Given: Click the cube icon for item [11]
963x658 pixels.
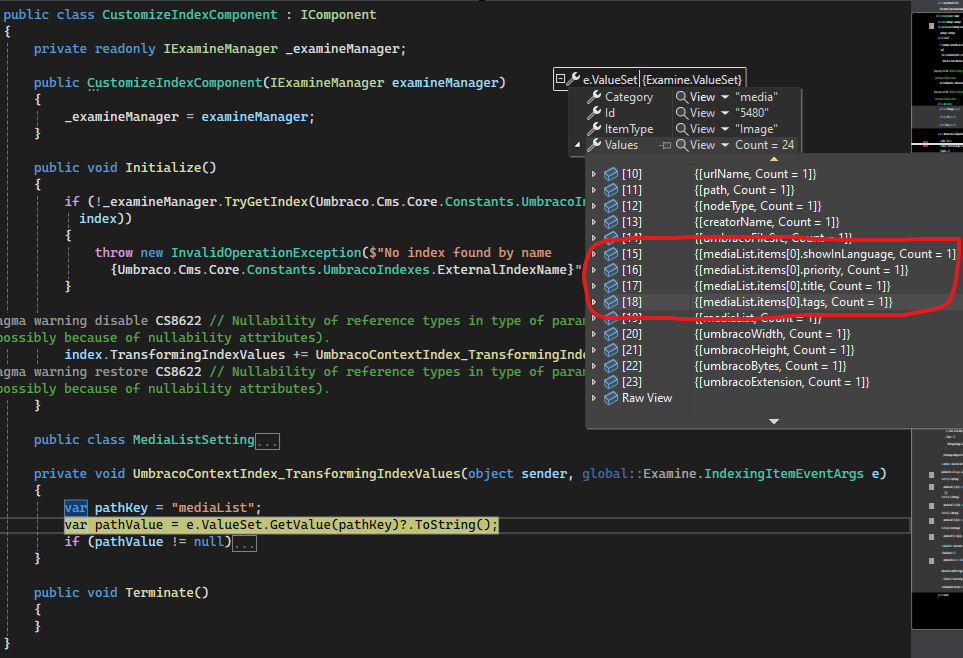Looking at the screenshot, I should pyautogui.click(x=610, y=190).
